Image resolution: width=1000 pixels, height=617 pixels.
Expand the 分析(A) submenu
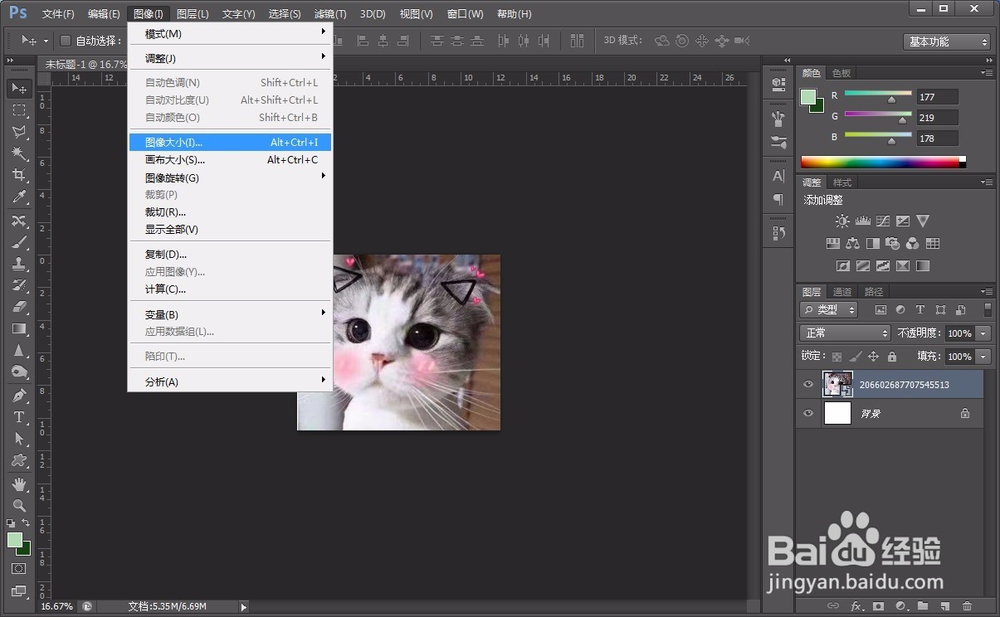[230, 382]
